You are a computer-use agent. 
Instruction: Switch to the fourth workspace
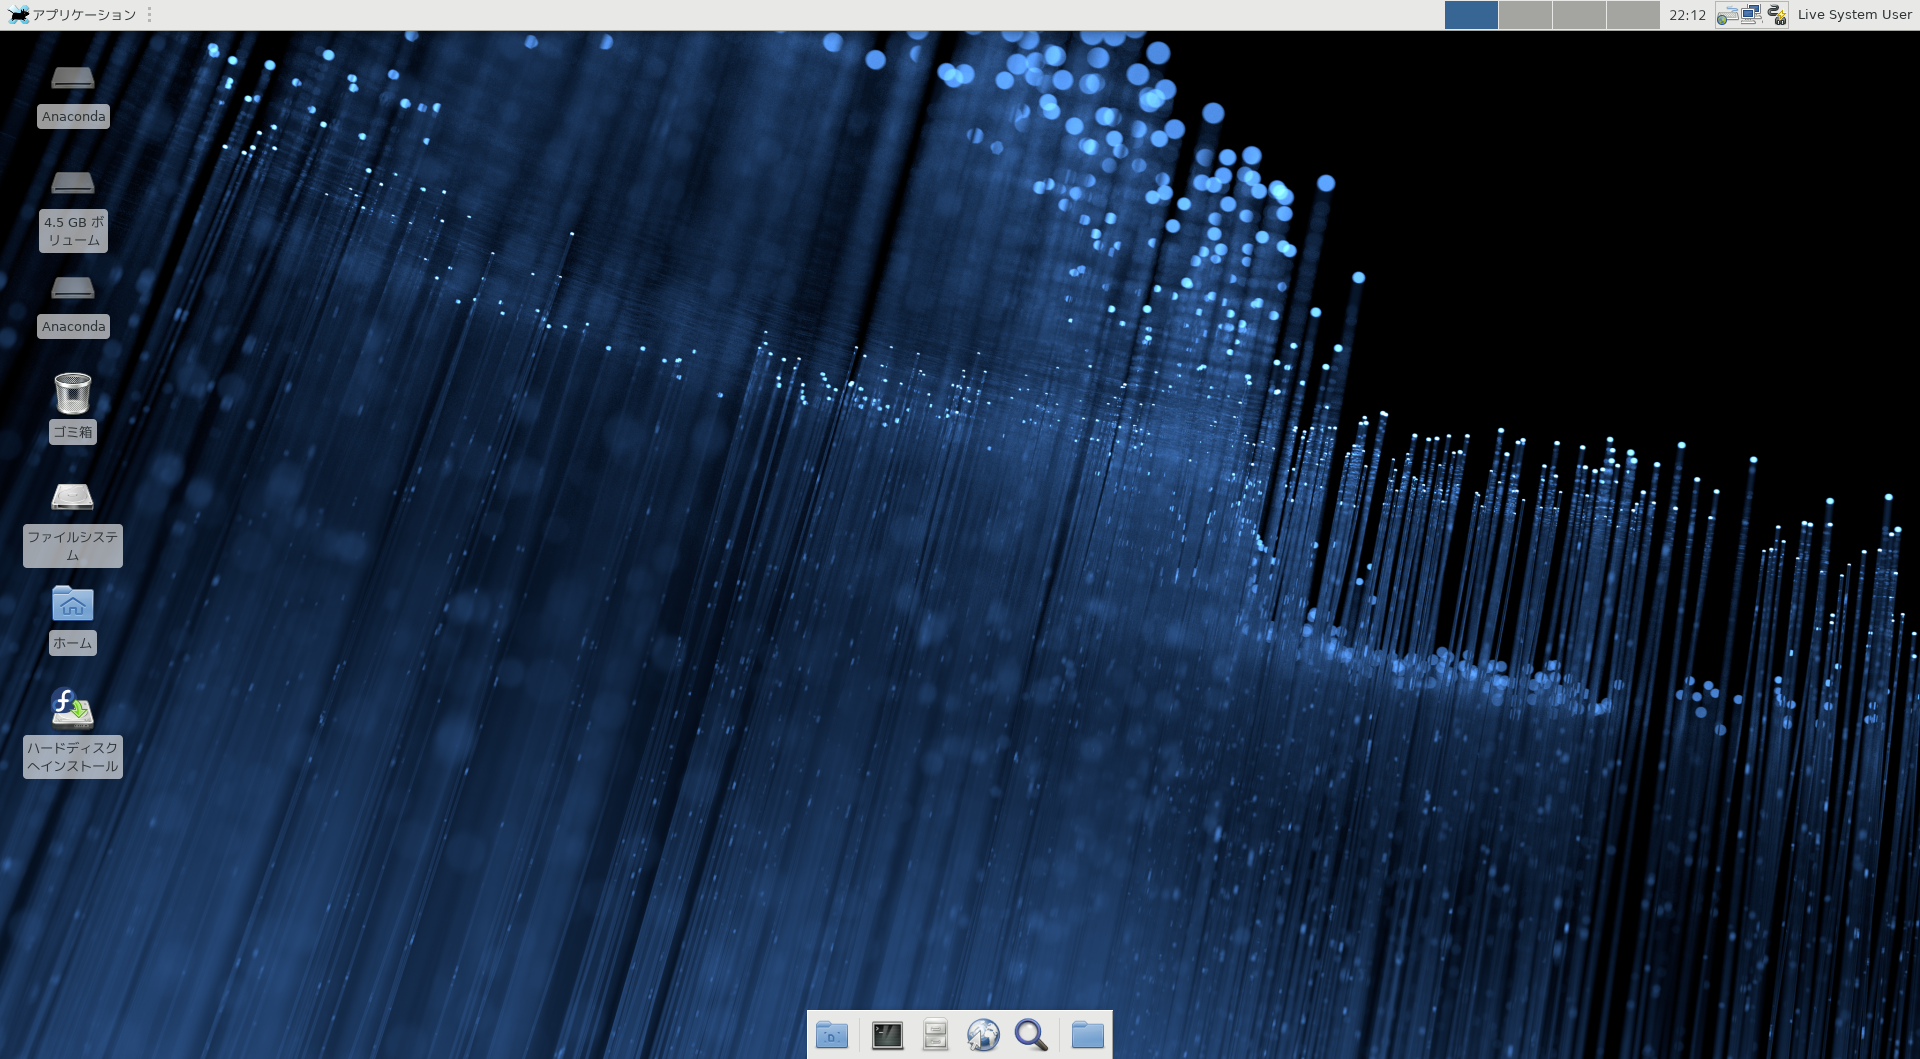click(x=1633, y=15)
